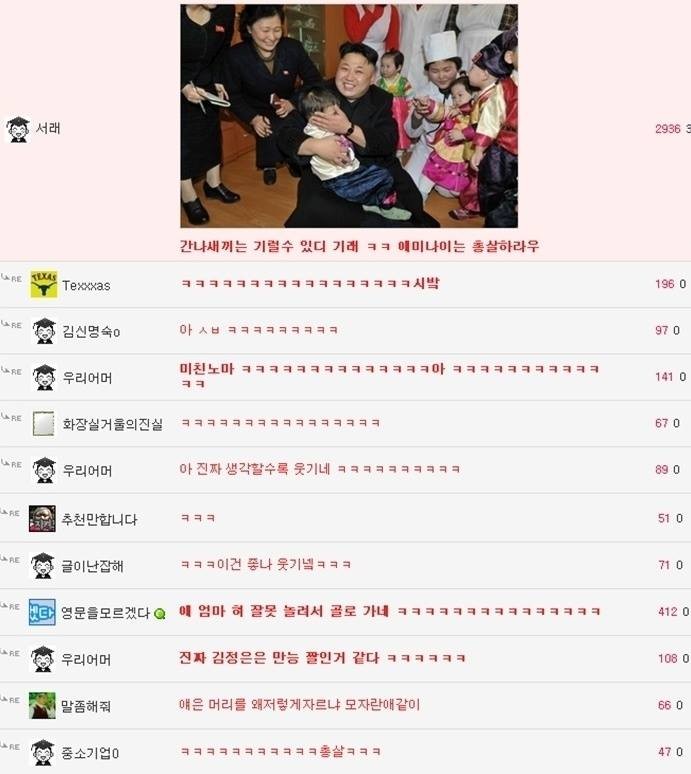Viewport: 691px width, 774px height.
Task: Open the 서래 author name link
Action: click(x=48, y=128)
